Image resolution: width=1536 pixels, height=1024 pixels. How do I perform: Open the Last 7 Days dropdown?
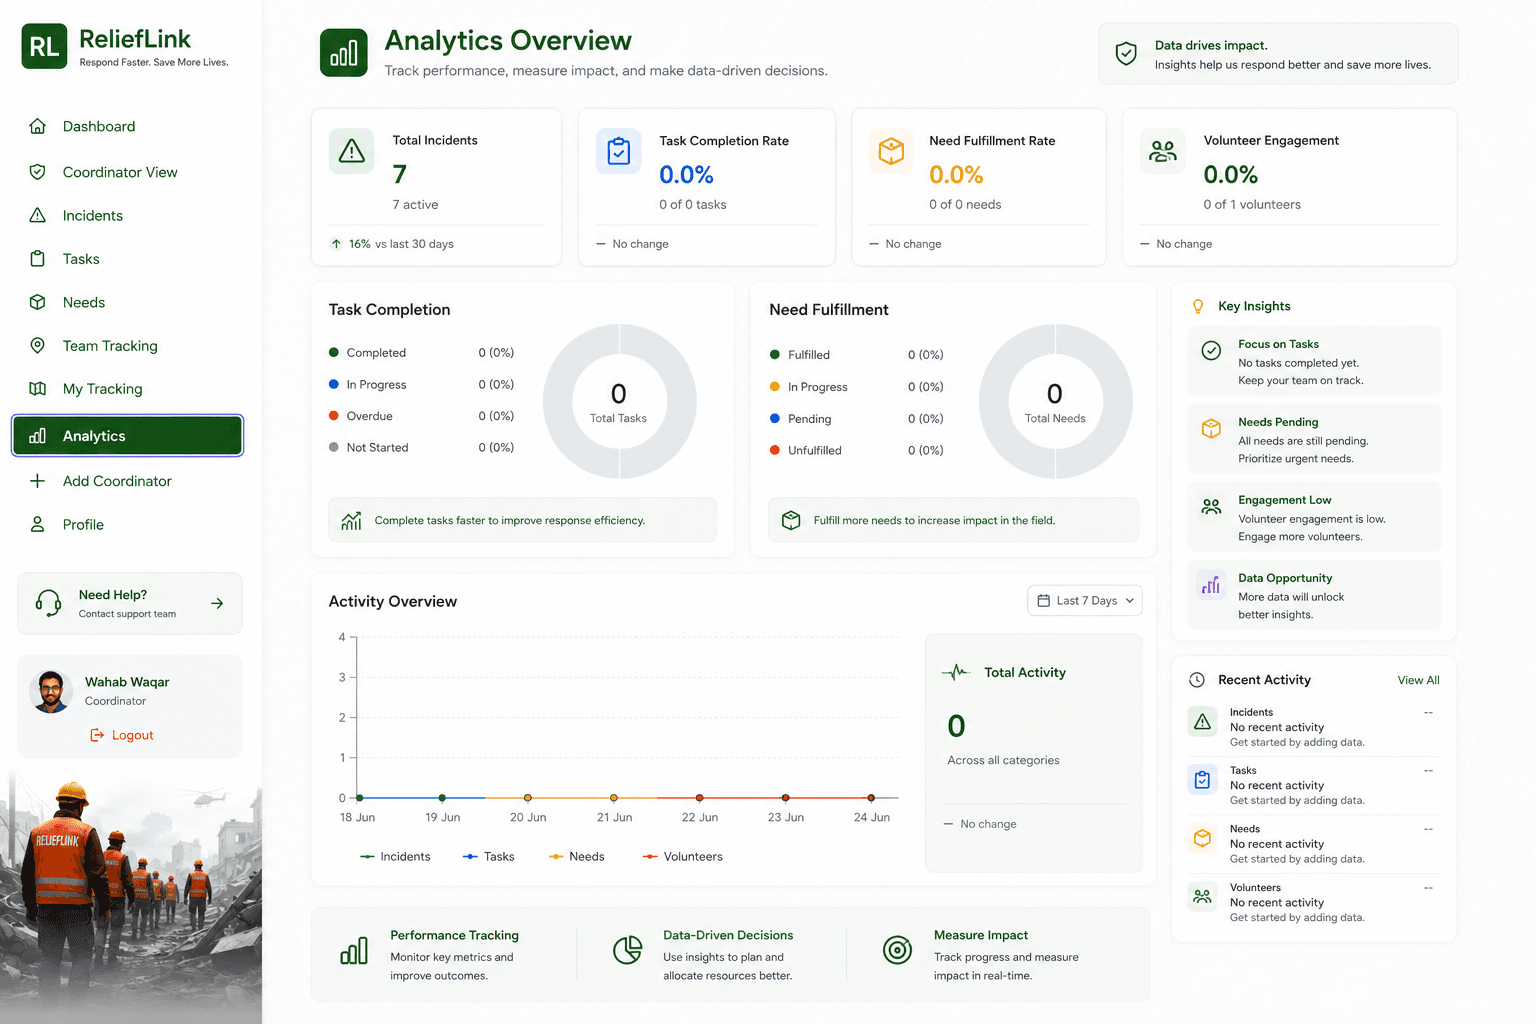(x=1085, y=600)
